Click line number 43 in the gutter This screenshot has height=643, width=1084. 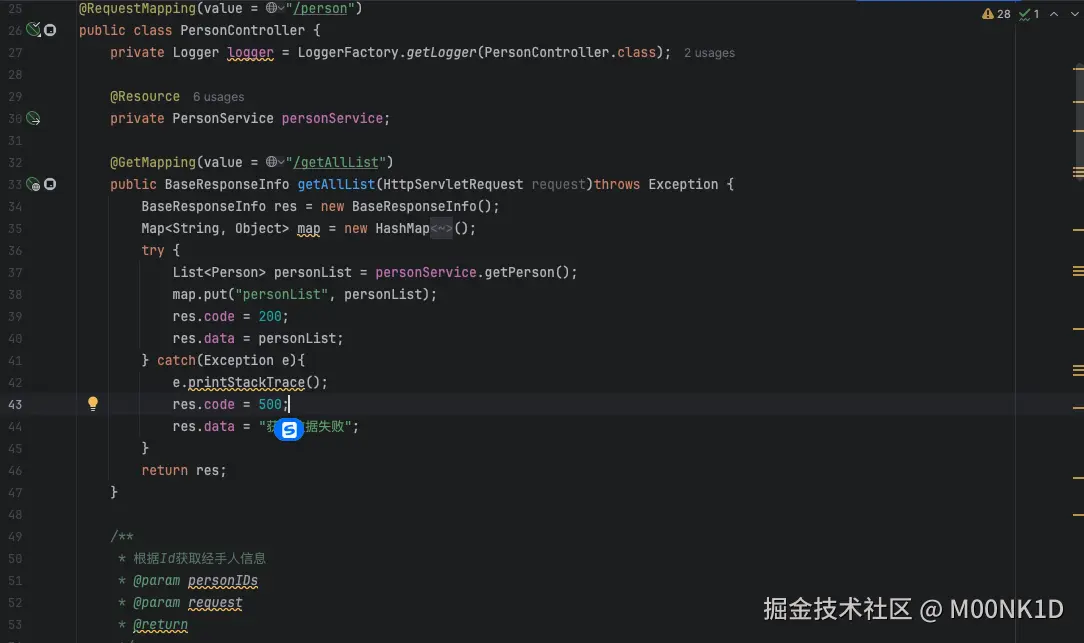click(x=16, y=403)
